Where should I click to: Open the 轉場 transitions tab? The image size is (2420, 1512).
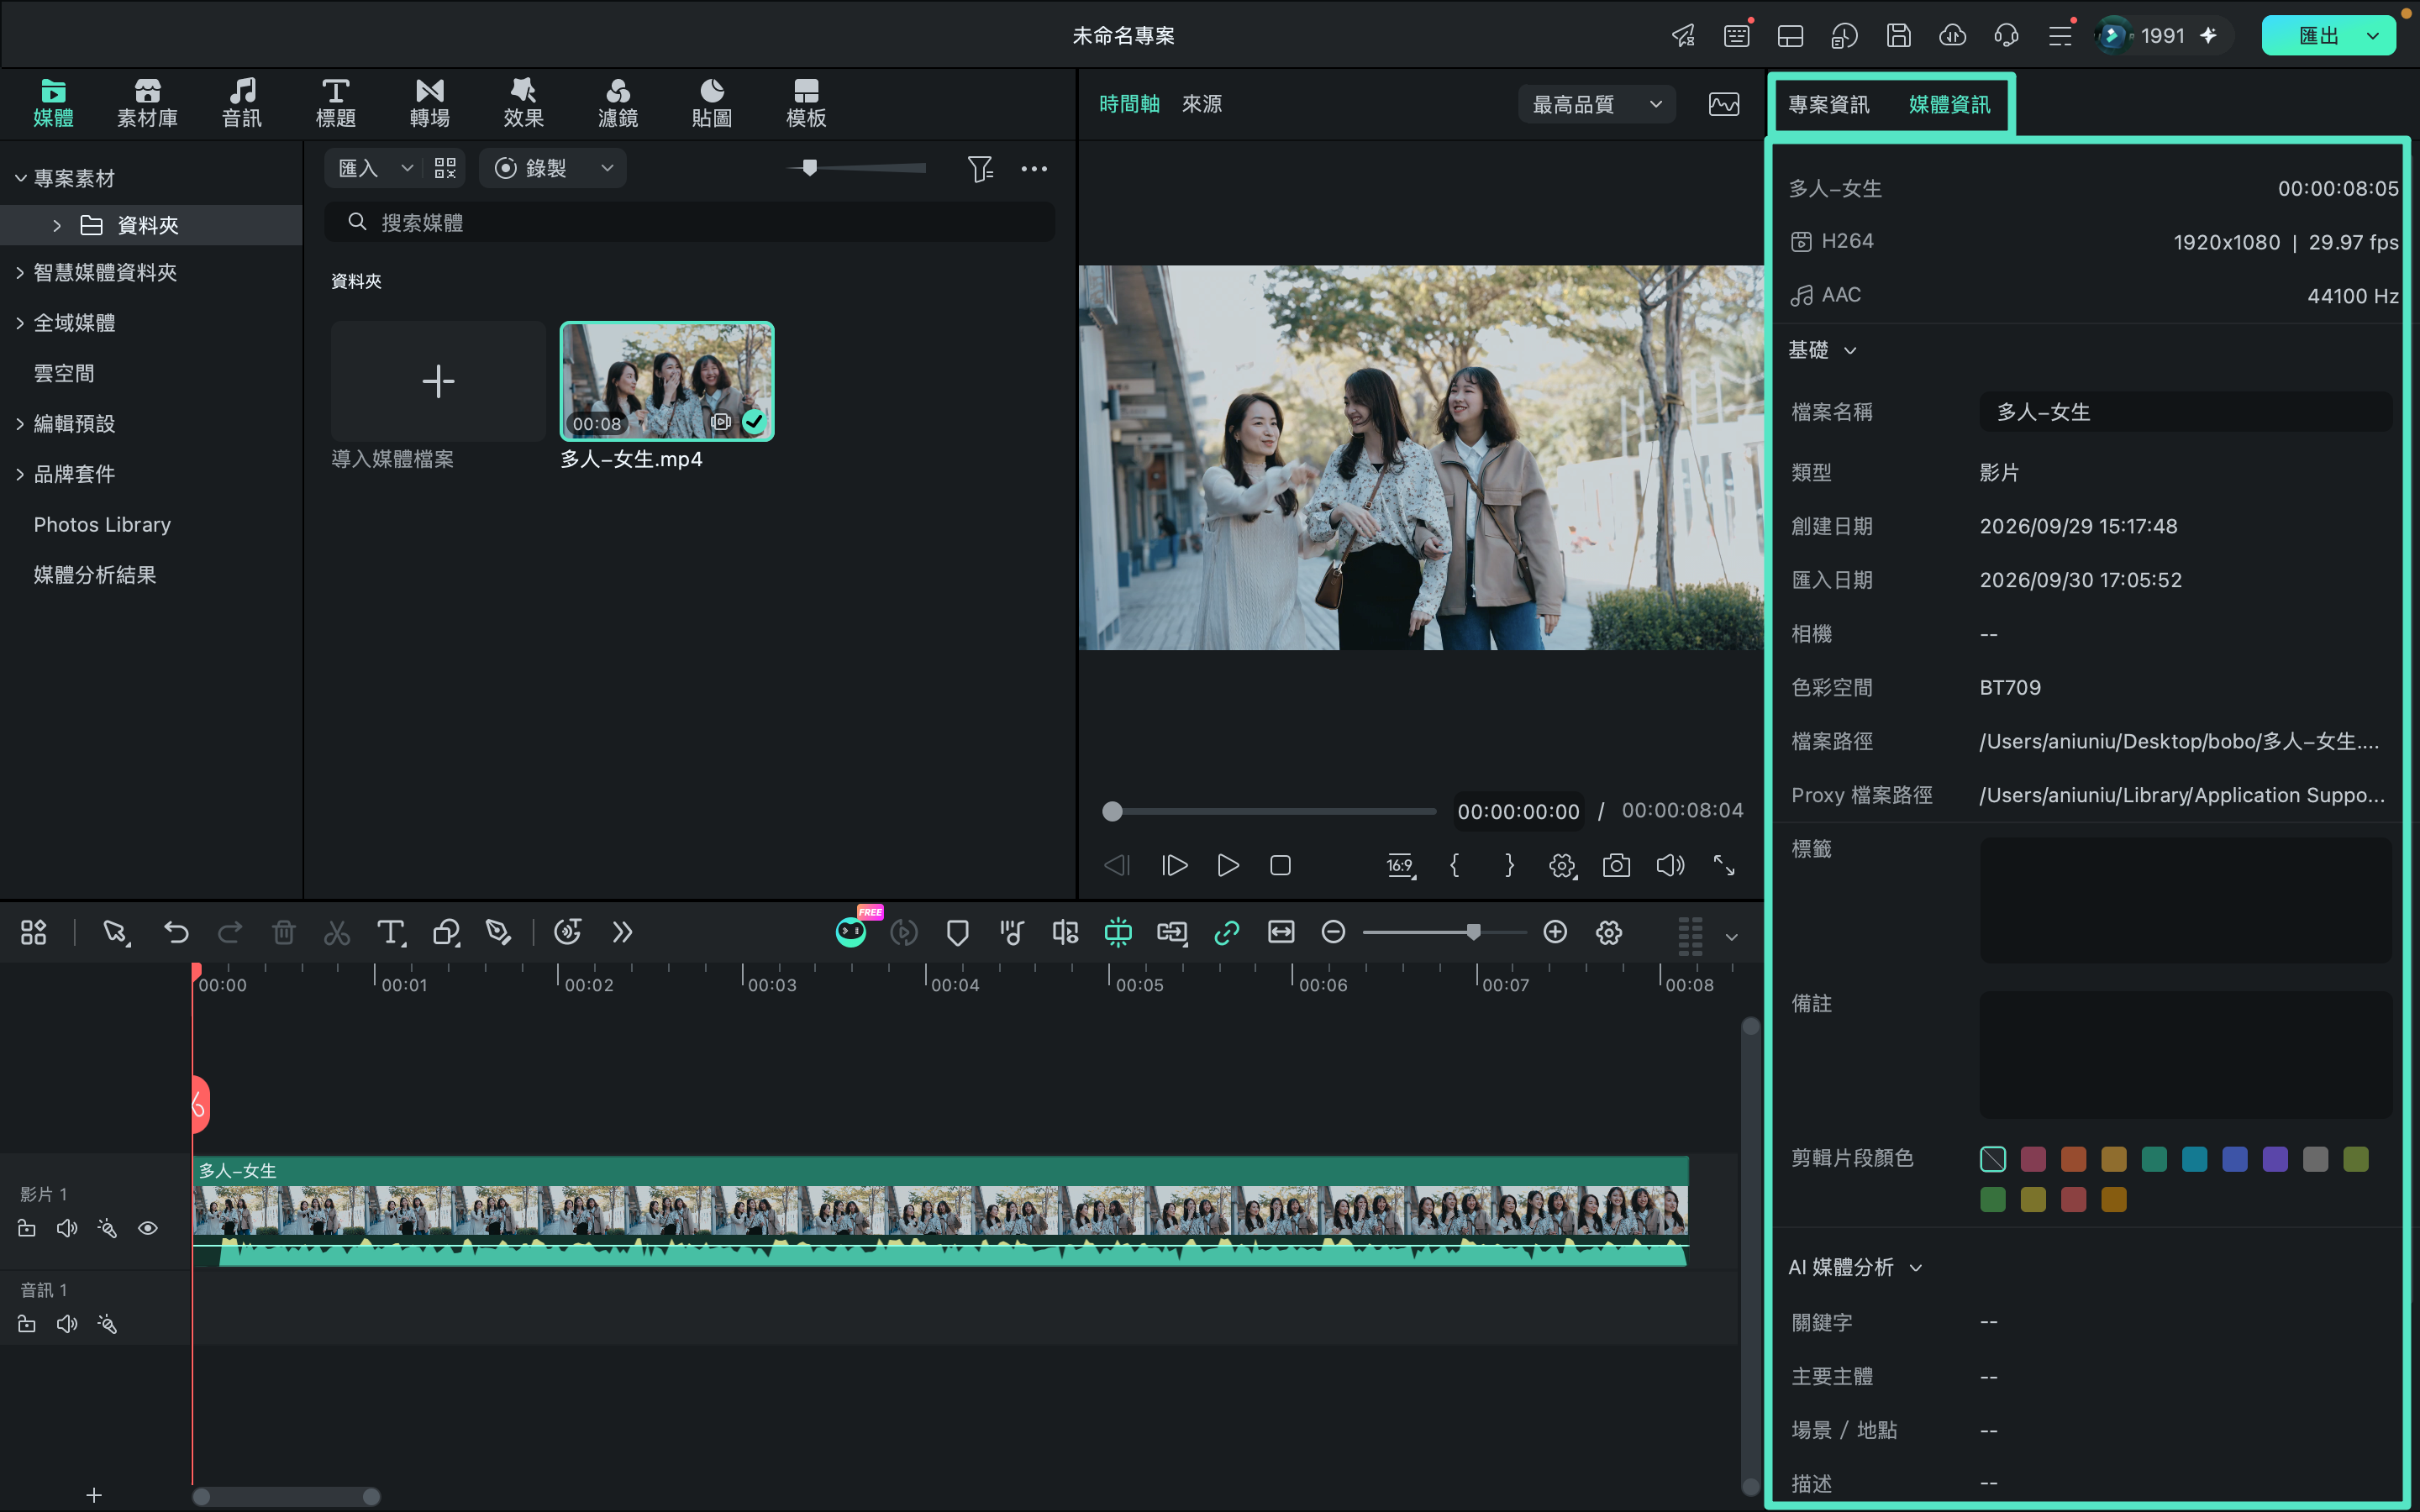point(429,104)
